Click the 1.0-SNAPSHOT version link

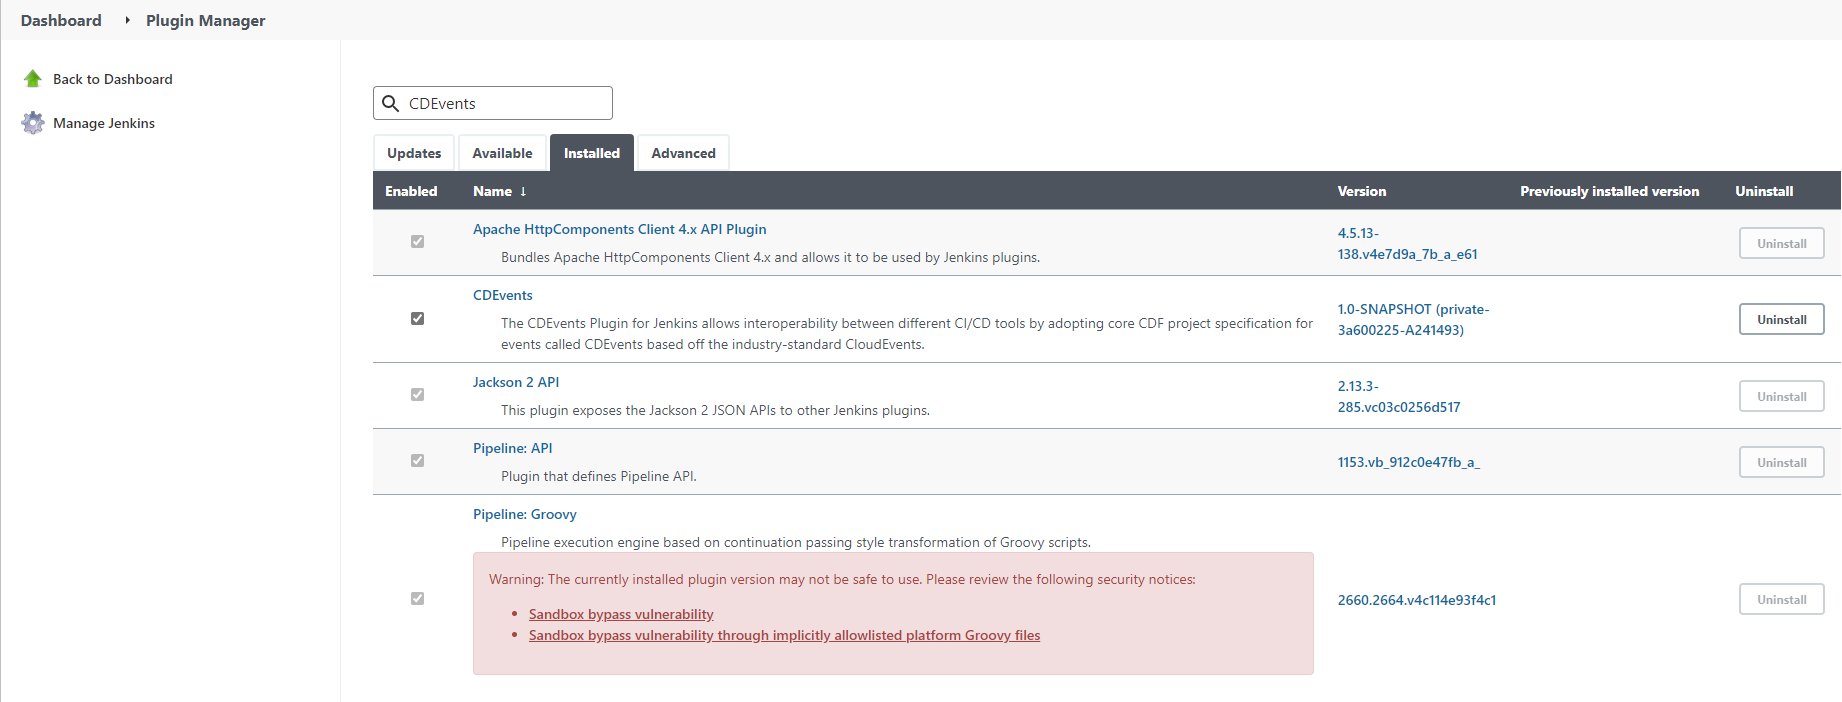(x=1414, y=319)
